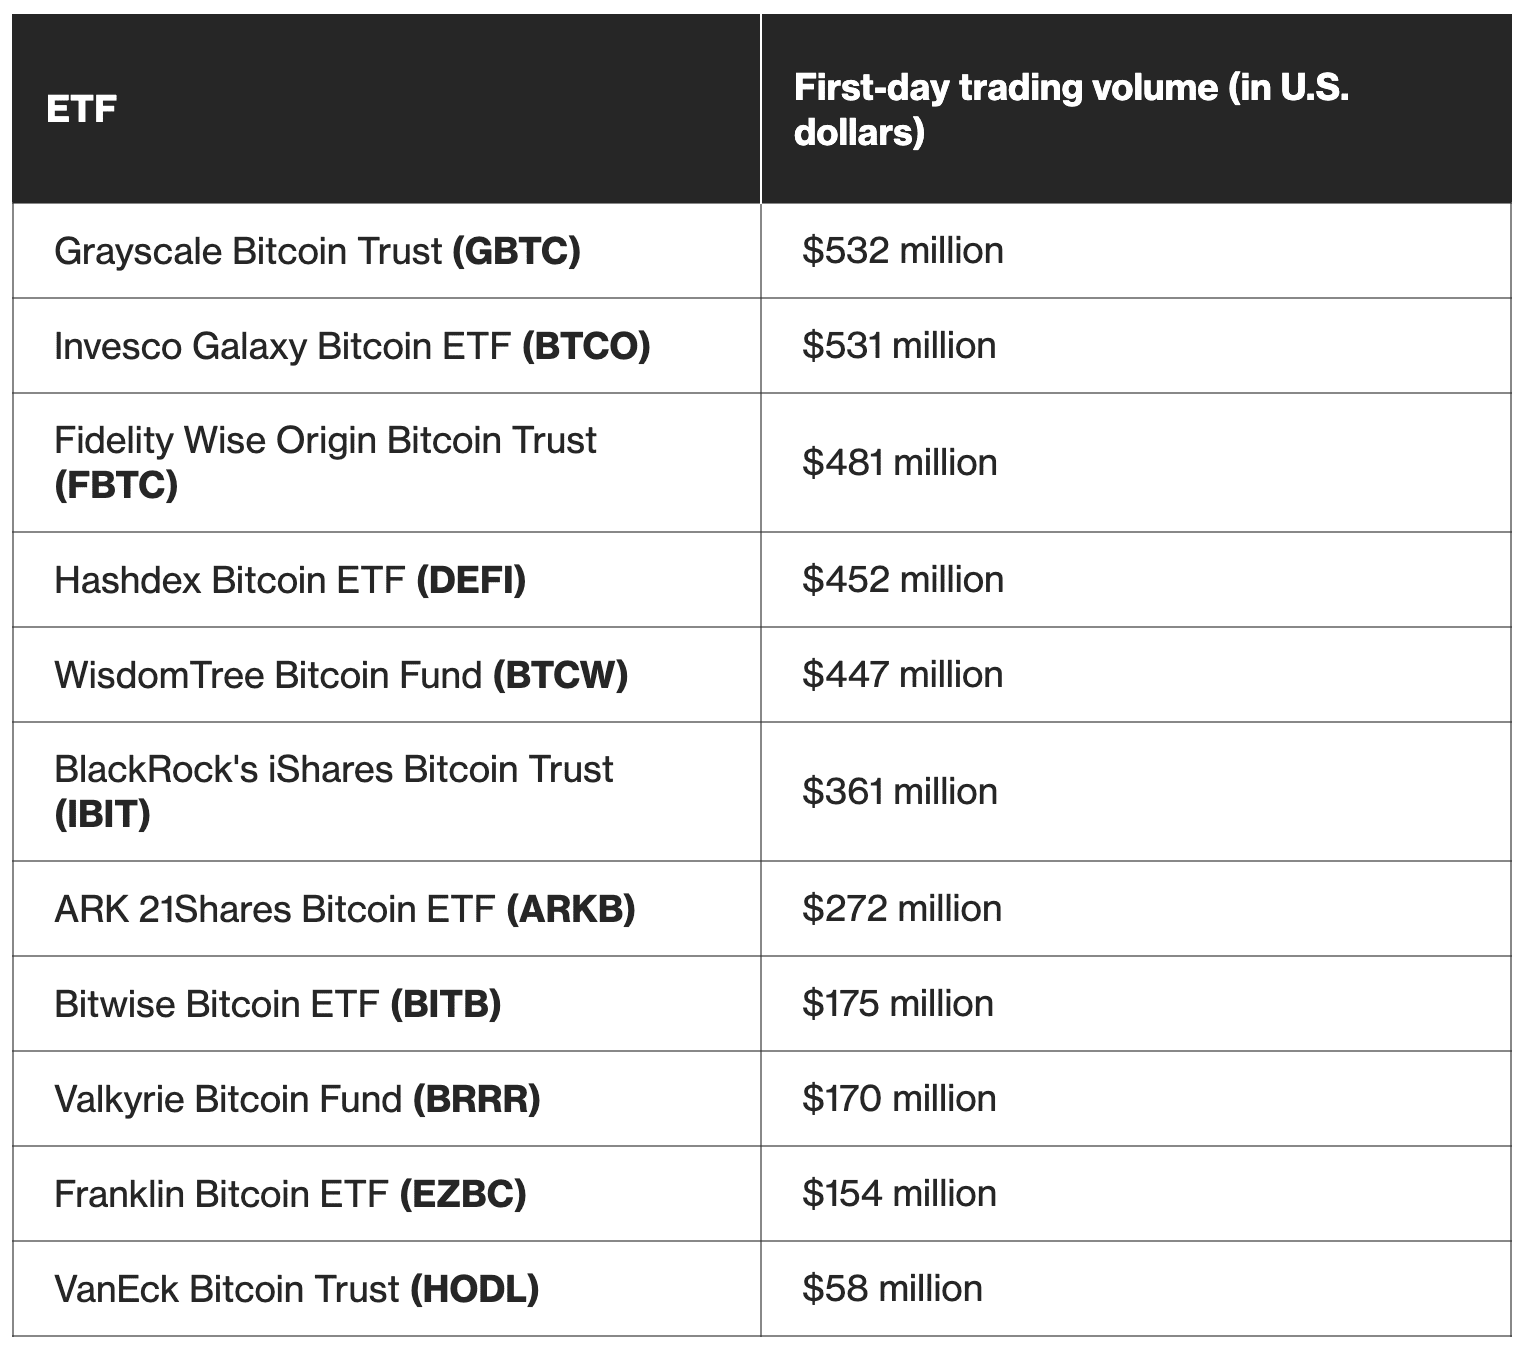This screenshot has height=1352, width=1524.
Task: Click the $272 million volume value
Action: coord(902,909)
